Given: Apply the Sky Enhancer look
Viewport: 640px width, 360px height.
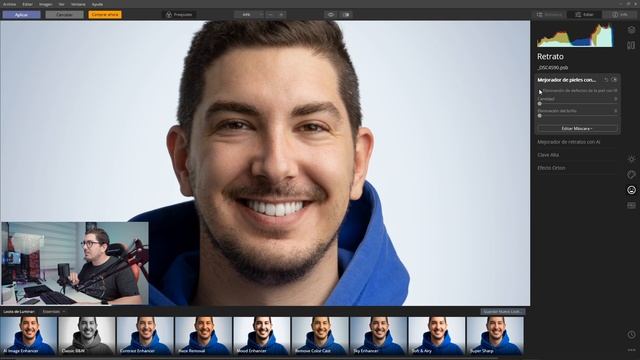Looking at the screenshot, I should [x=379, y=336].
